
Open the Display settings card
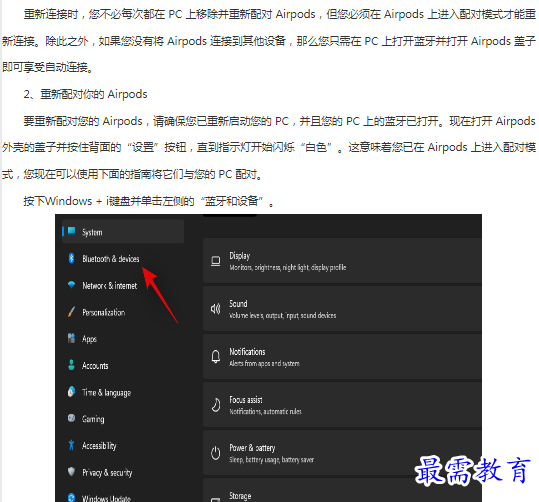342,261
